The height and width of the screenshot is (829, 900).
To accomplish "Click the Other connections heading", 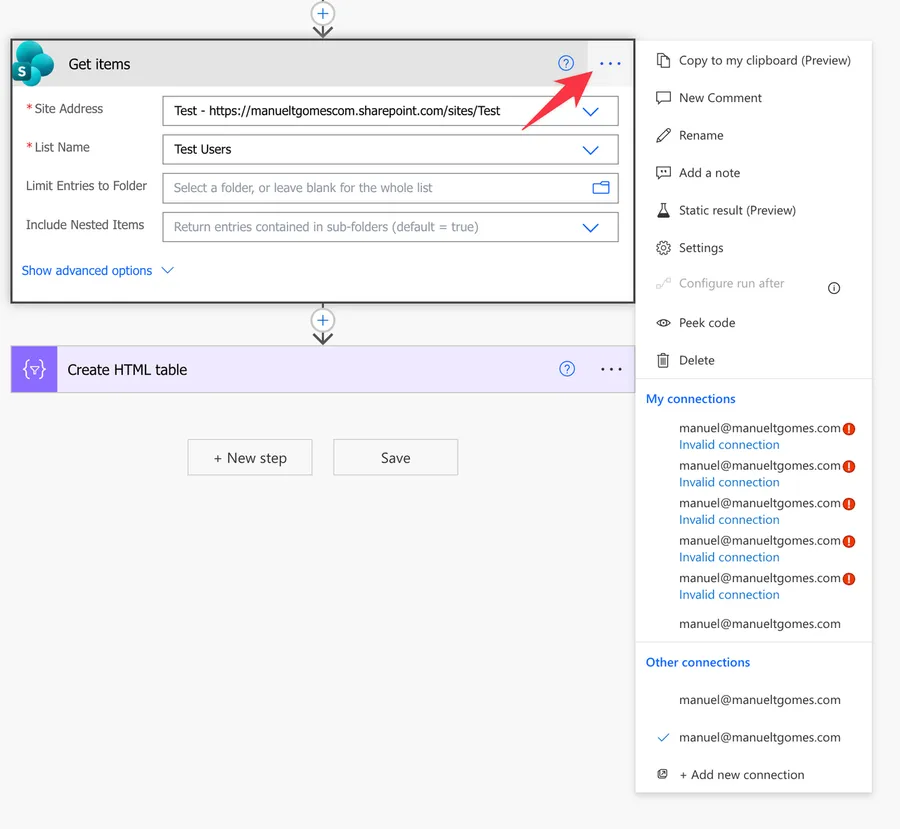I will click(698, 663).
